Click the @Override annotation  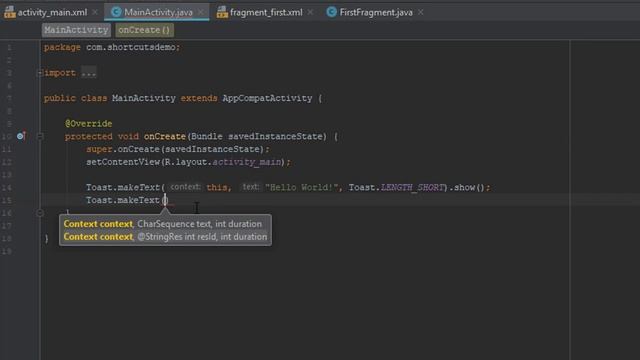click(89, 123)
